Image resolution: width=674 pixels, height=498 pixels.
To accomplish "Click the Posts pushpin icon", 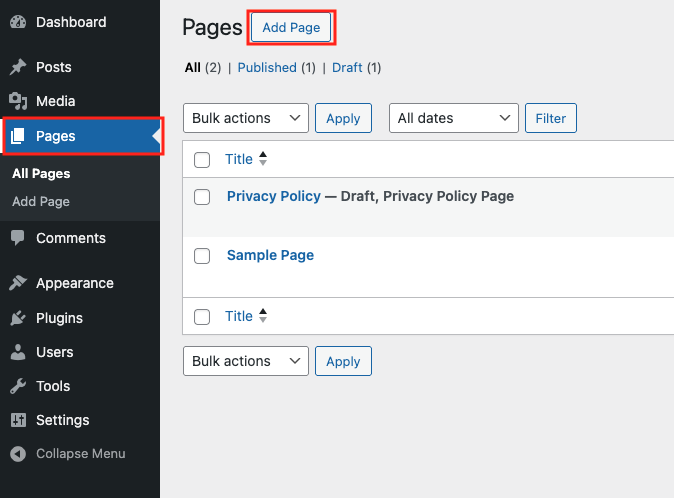I will pos(18,67).
